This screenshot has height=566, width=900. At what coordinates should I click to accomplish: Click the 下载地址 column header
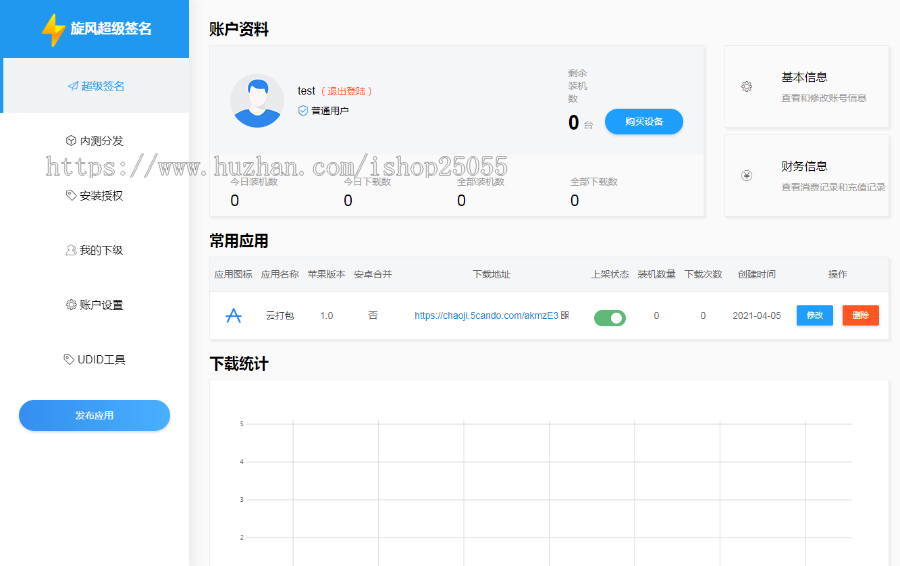[x=491, y=274]
